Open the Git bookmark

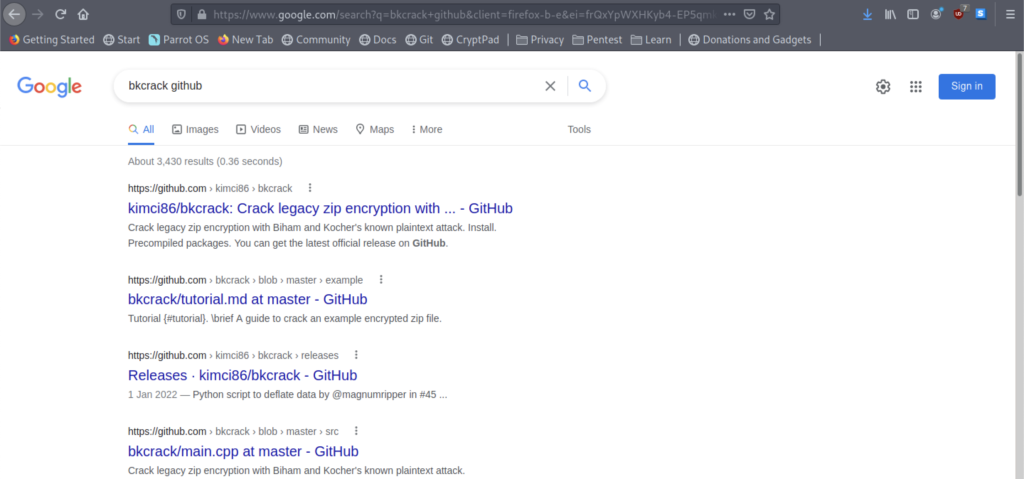click(x=419, y=40)
